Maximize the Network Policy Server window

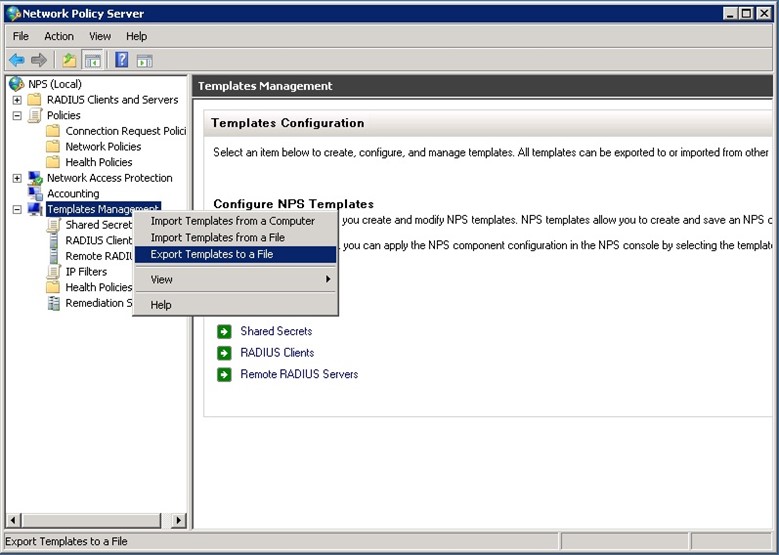[x=746, y=13]
